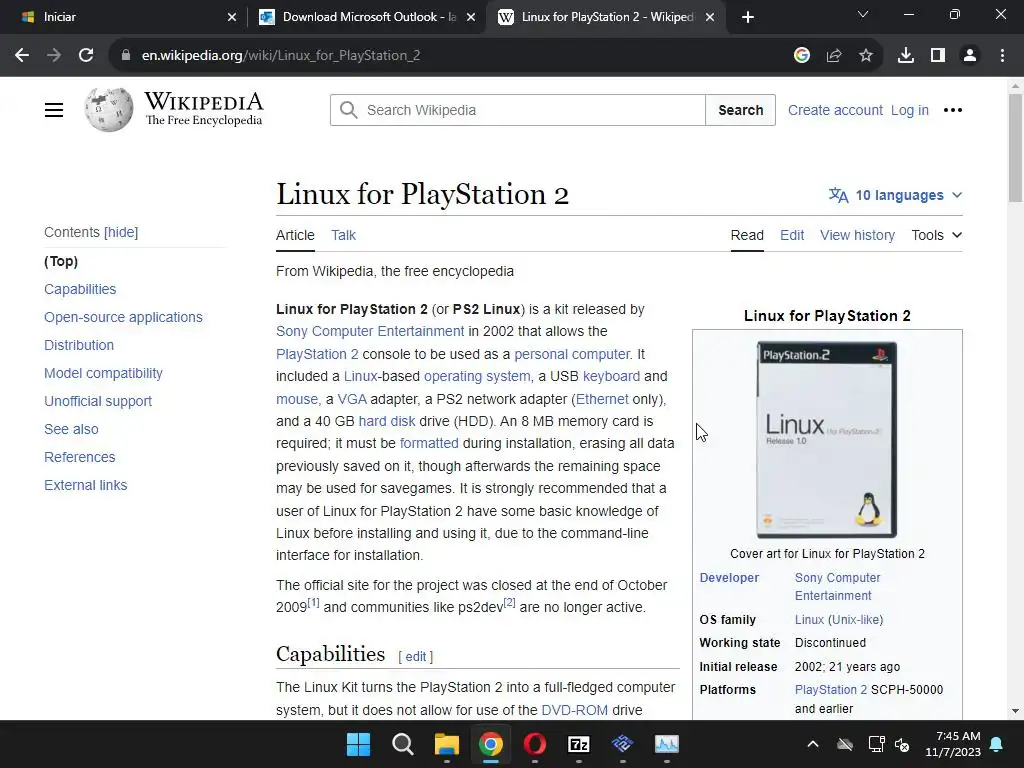Go back with the browser back arrow
The width and height of the screenshot is (1024, 768).
pos(22,56)
